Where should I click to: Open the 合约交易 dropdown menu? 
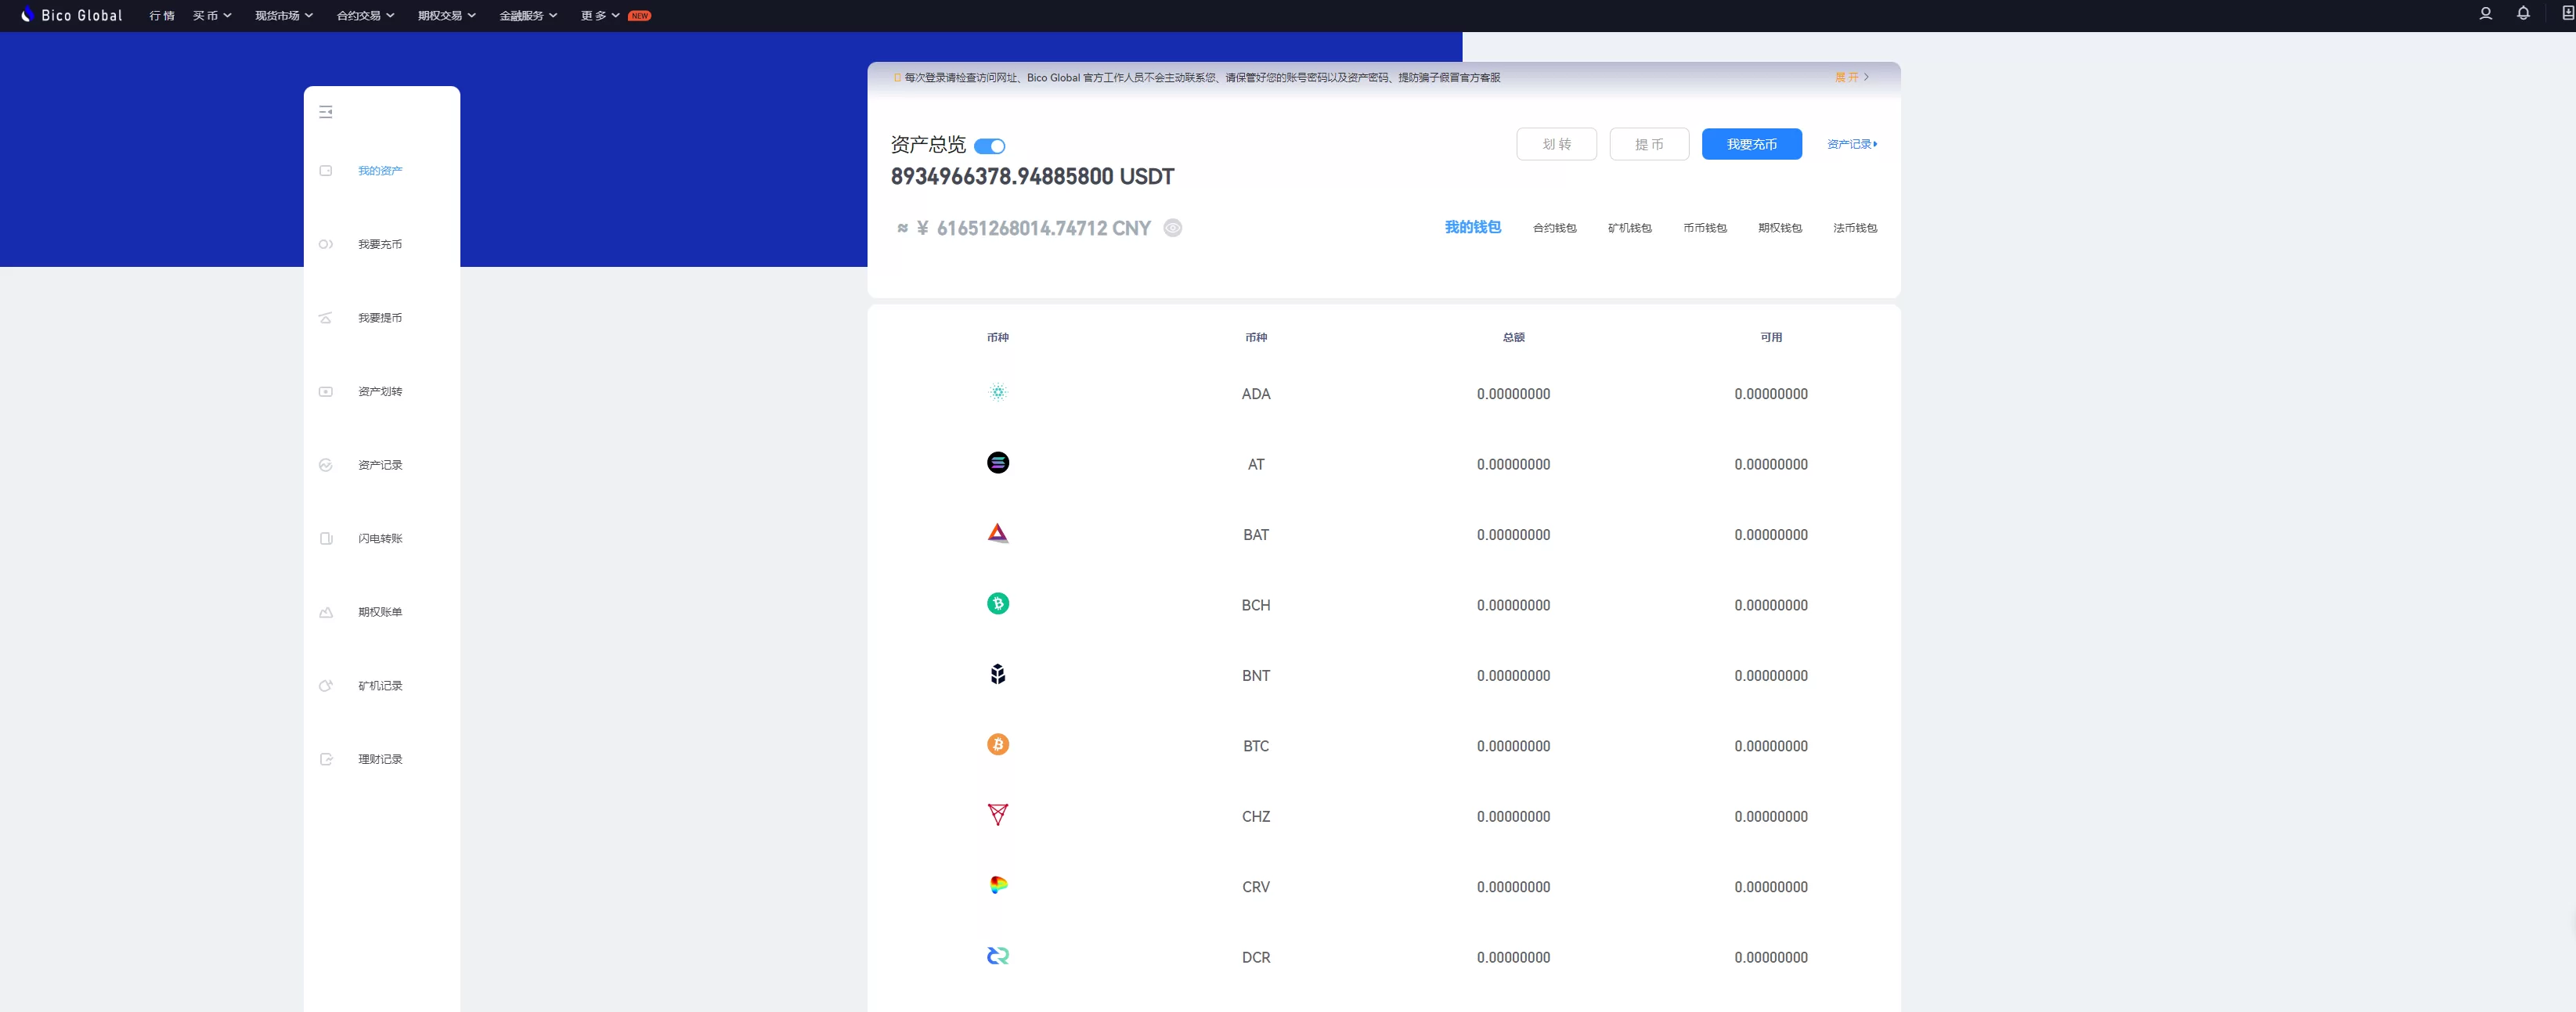click(365, 16)
